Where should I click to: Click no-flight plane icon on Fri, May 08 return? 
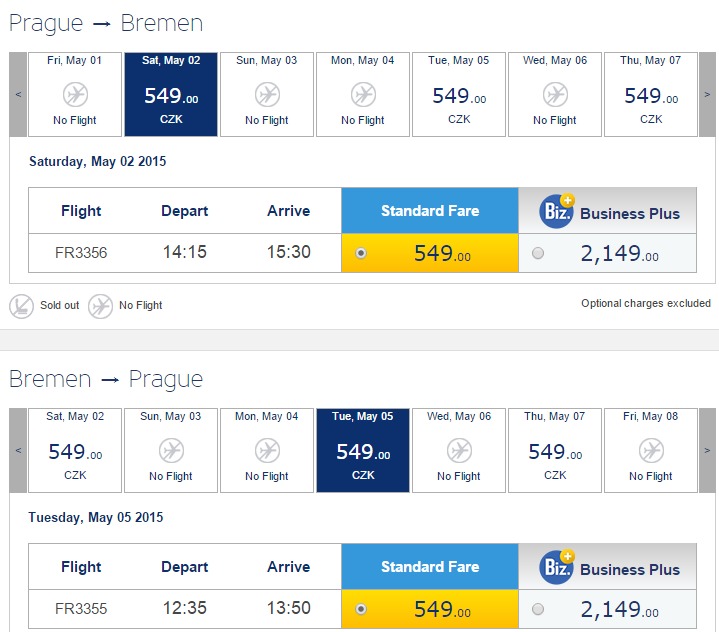pos(651,450)
